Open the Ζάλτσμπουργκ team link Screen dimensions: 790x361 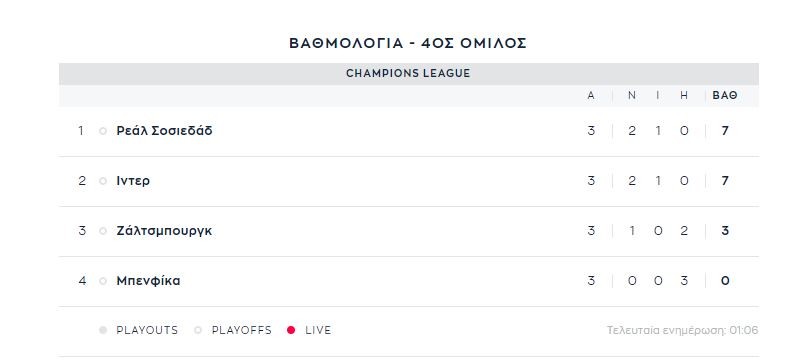tap(164, 231)
